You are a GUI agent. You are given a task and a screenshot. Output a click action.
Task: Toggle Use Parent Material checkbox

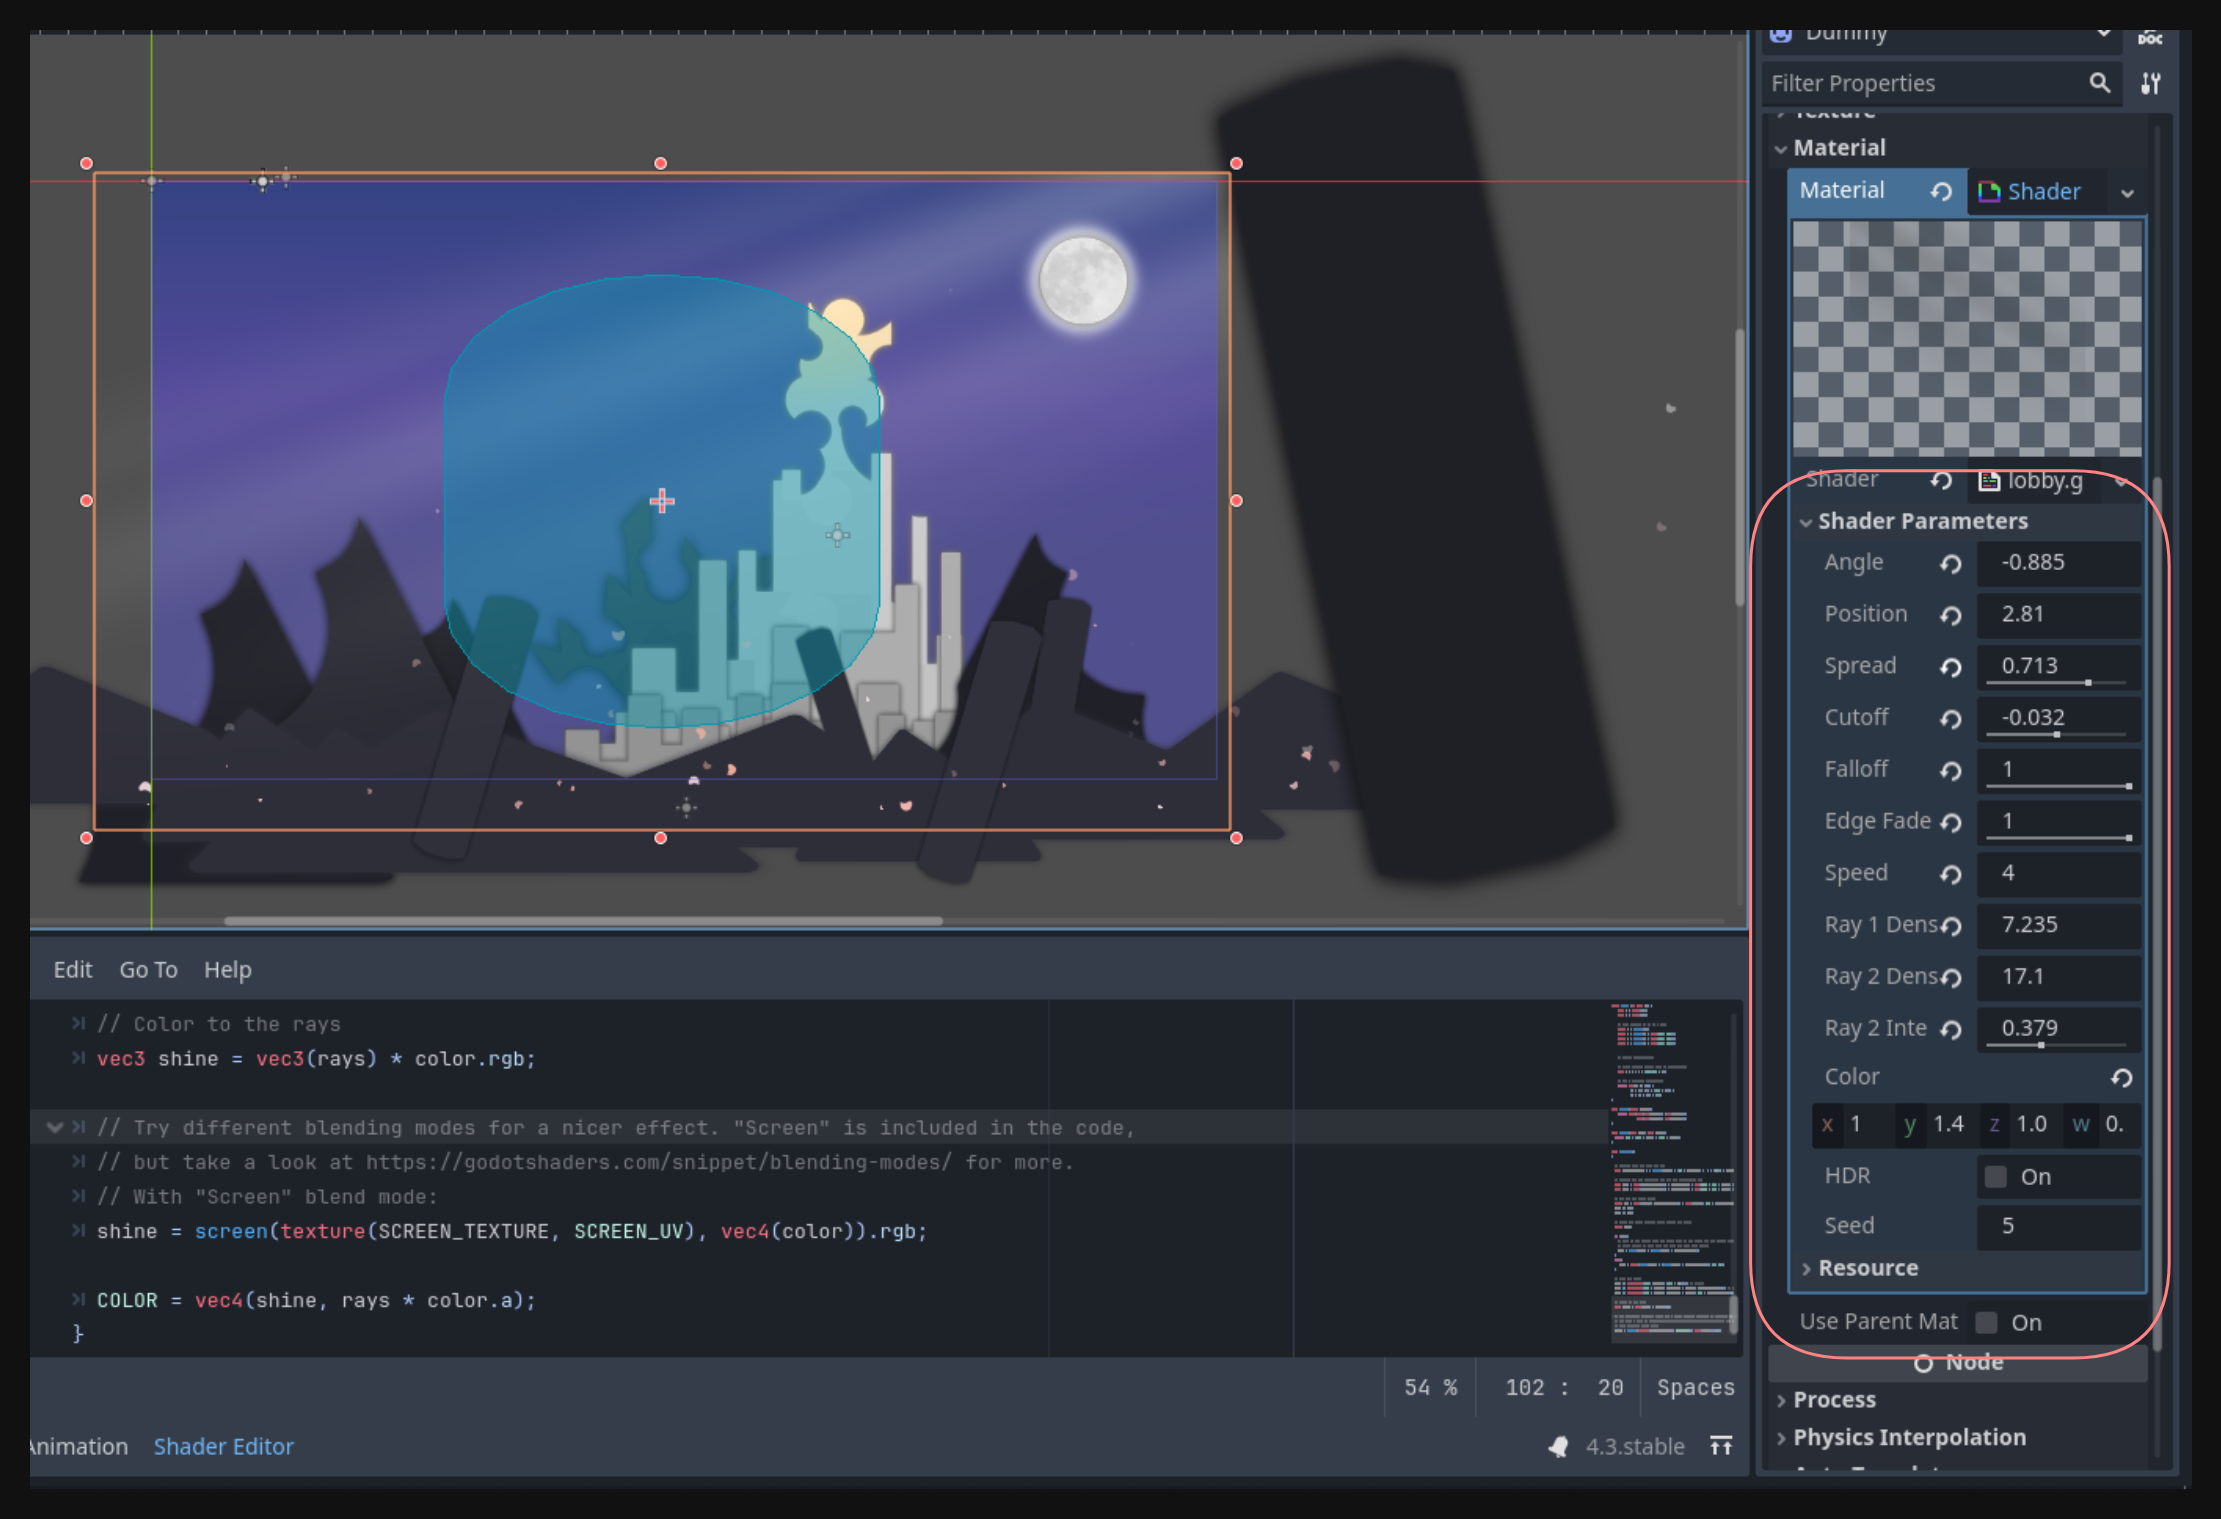[x=1987, y=1323]
